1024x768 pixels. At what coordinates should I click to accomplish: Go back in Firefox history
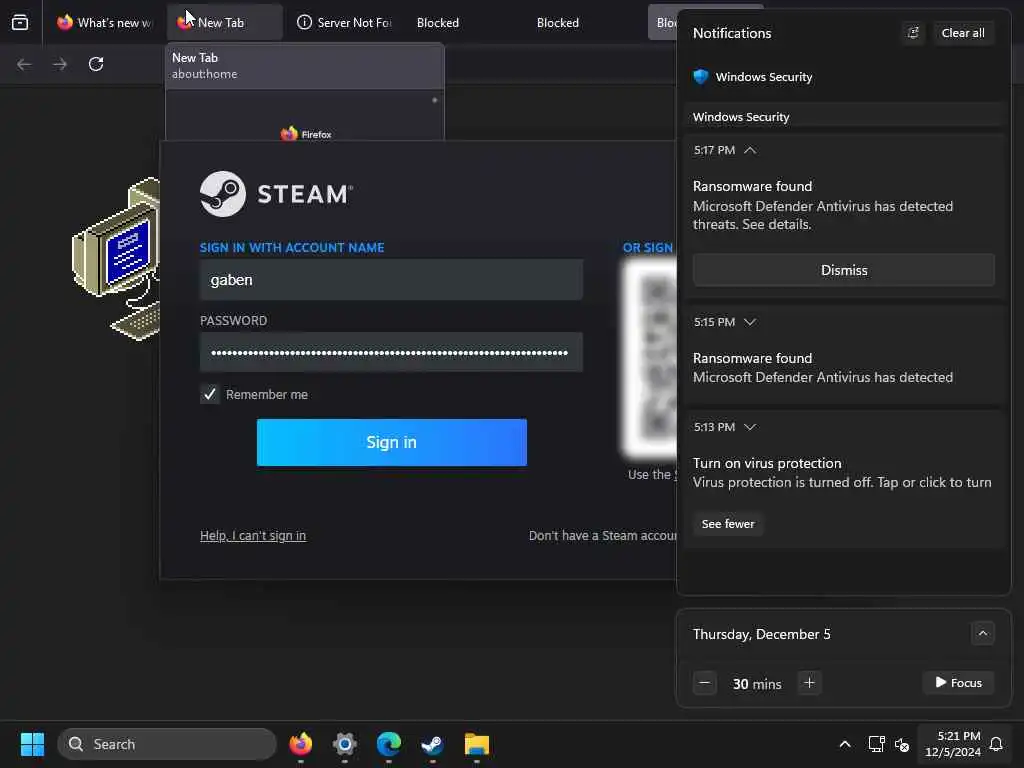24,64
